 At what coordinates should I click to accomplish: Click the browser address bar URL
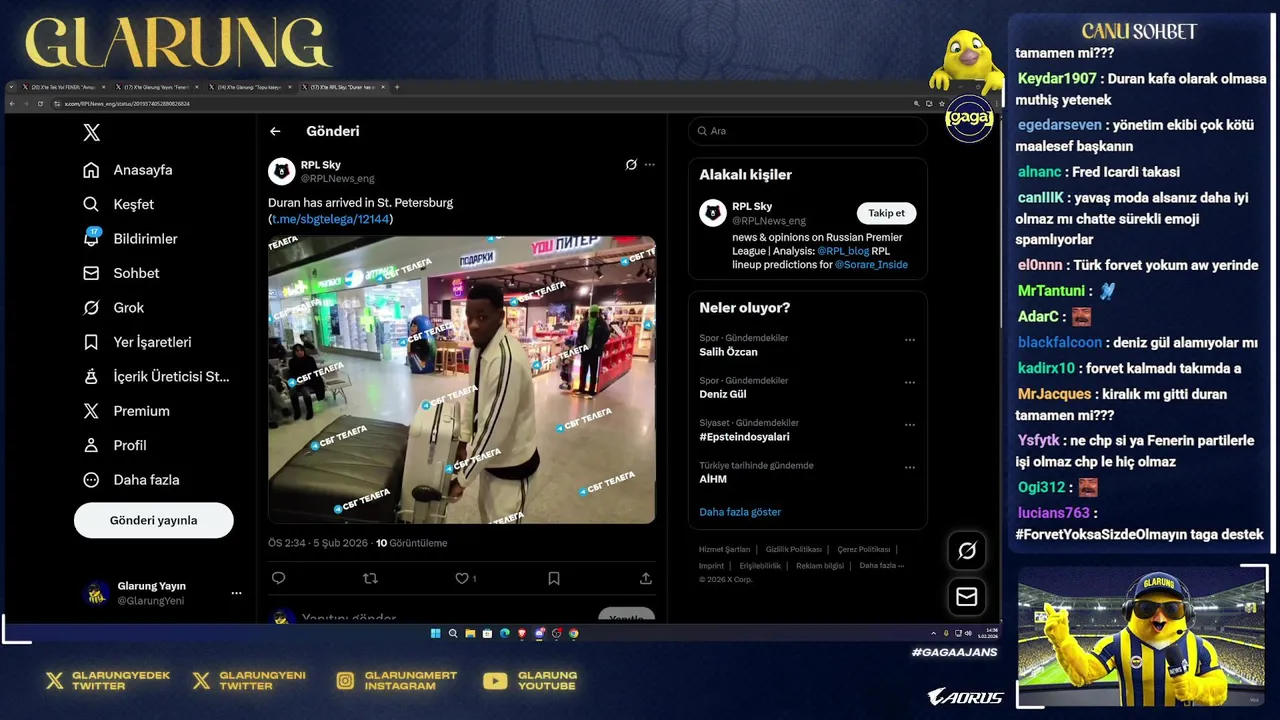click(x=127, y=103)
